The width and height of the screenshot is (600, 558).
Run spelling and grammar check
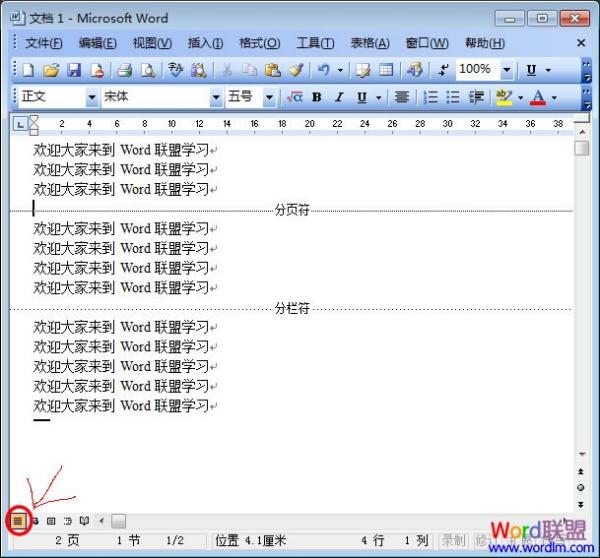tap(176, 70)
